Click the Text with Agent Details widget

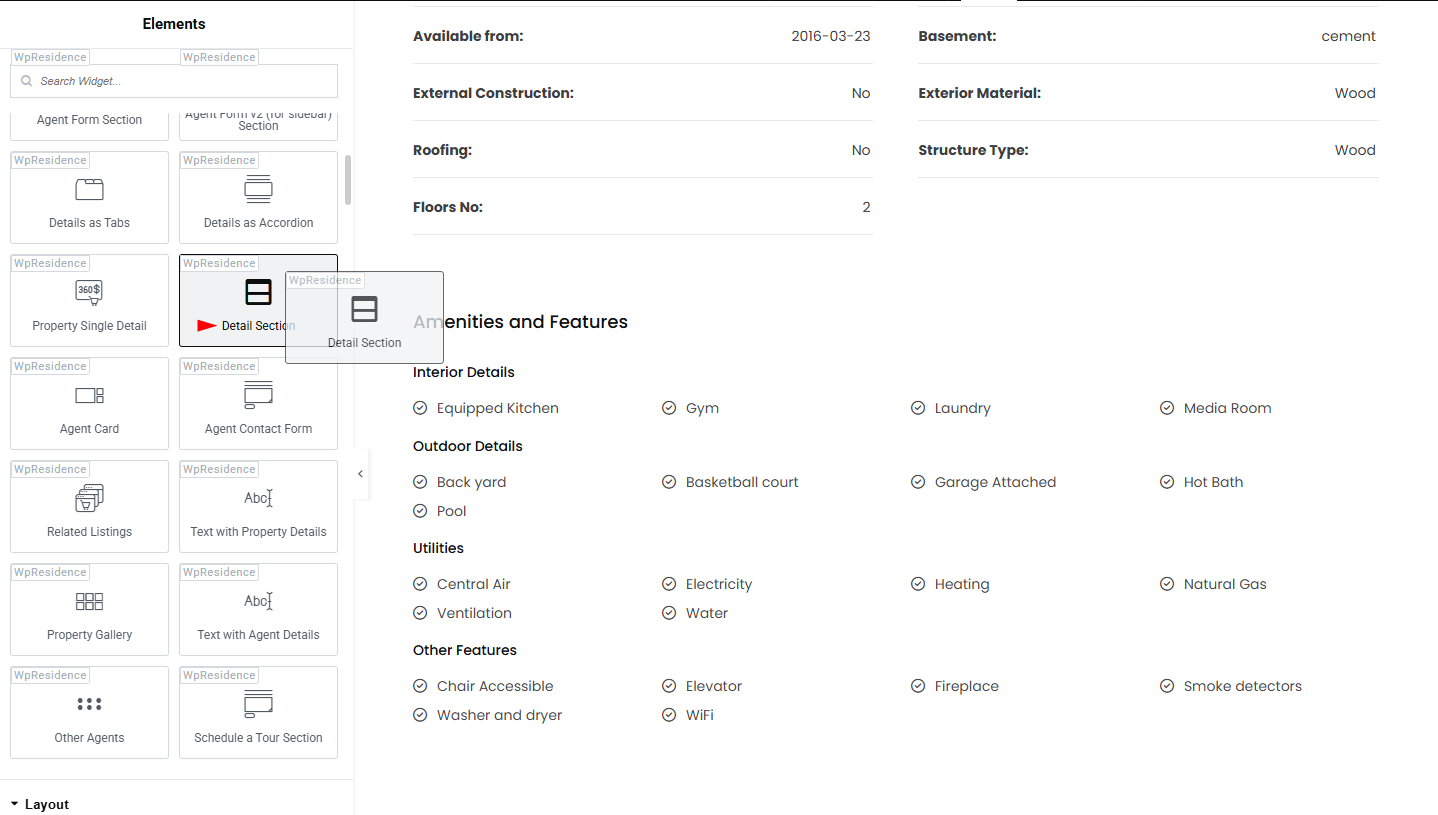point(258,610)
